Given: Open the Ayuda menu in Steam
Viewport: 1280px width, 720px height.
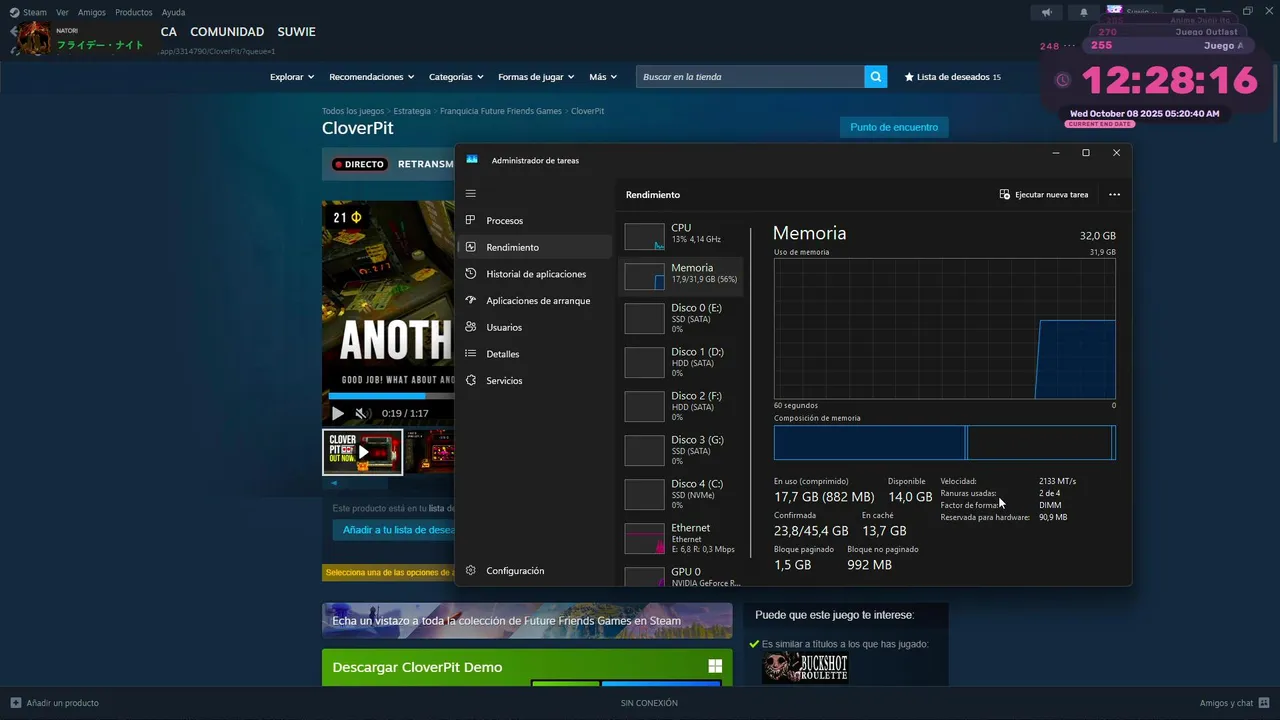Looking at the screenshot, I should (173, 13).
